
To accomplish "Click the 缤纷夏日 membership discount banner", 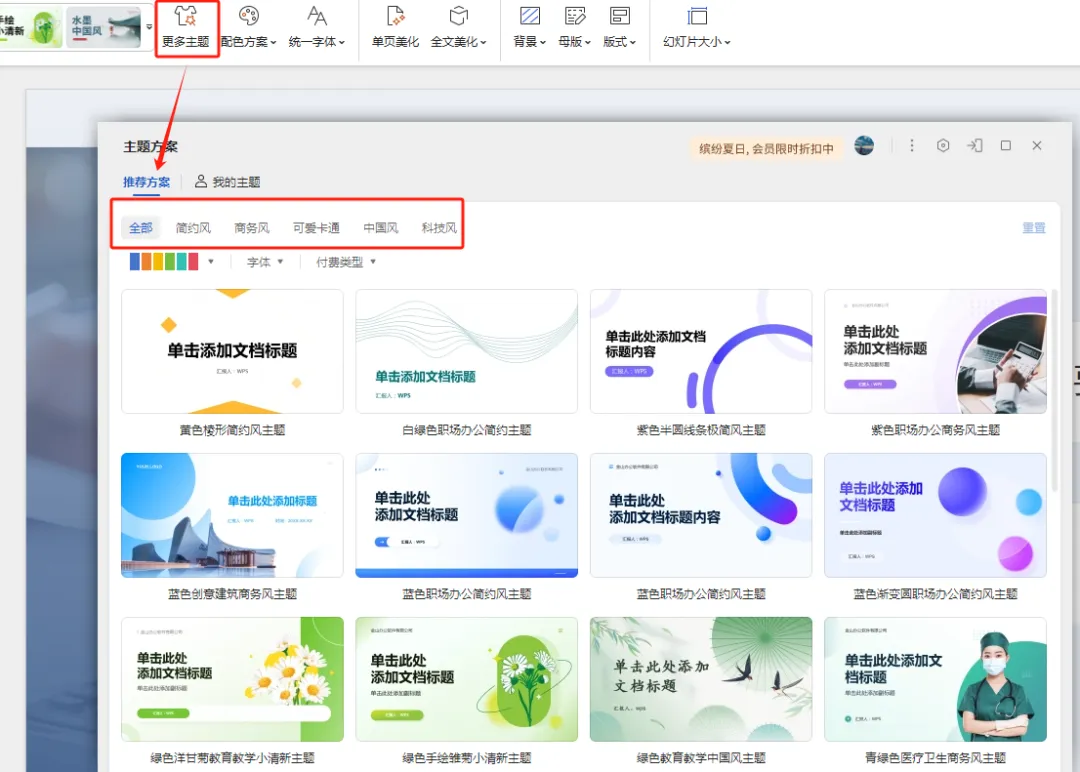I will coord(770,146).
